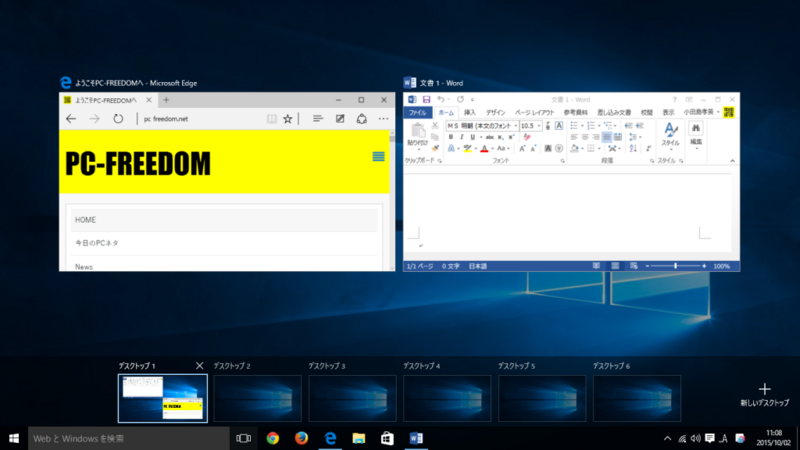Click Align Left in Word paragraph group

[574, 137]
